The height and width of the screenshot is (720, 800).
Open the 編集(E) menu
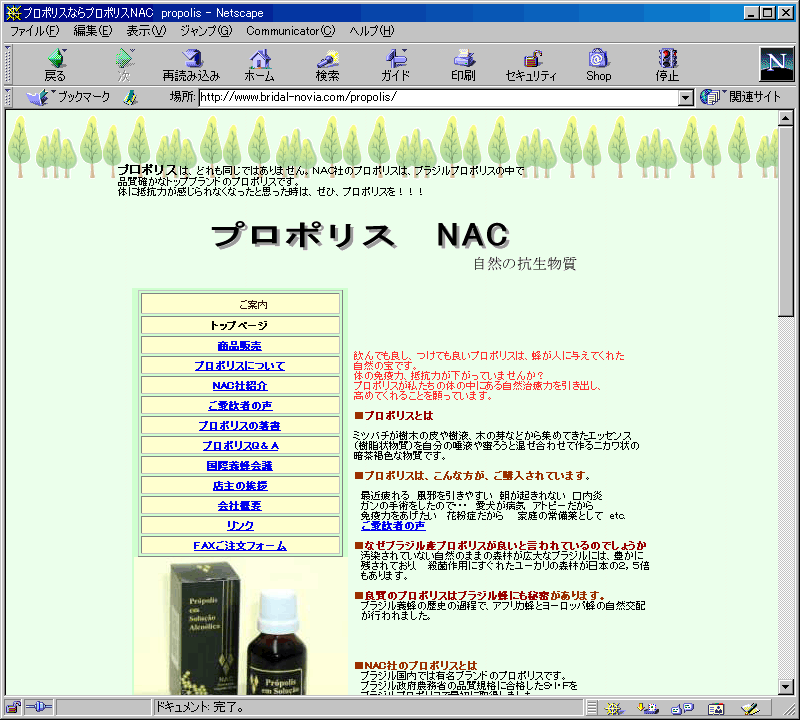(x=92, y=31)
